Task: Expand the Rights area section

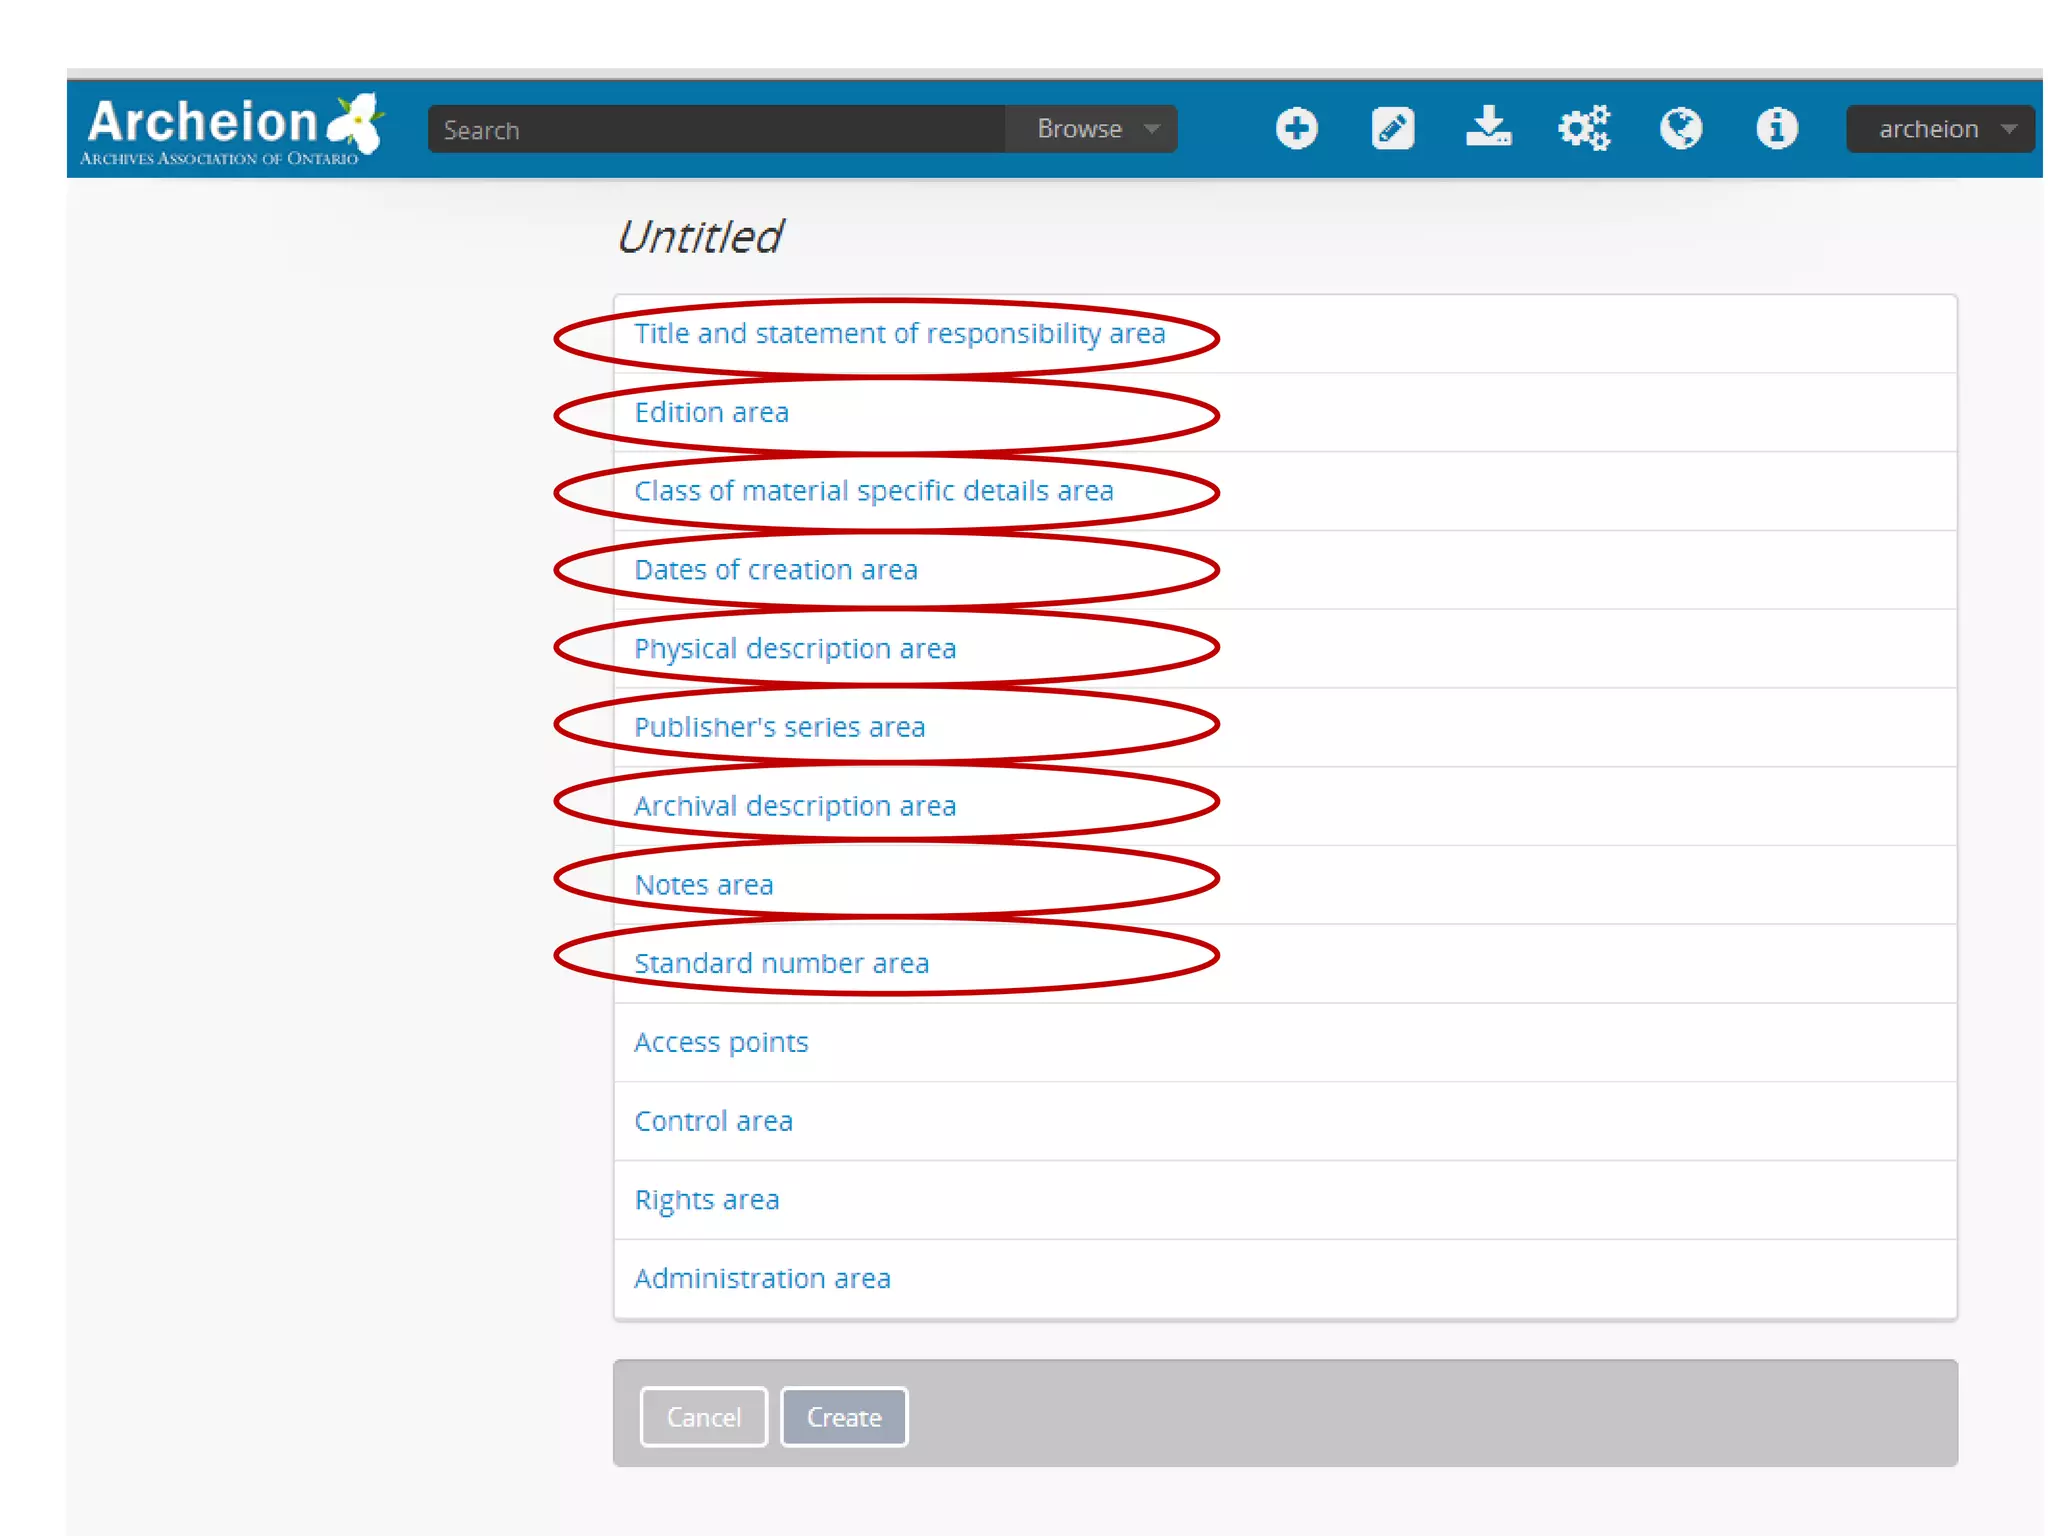Action: coord(706,1200)
